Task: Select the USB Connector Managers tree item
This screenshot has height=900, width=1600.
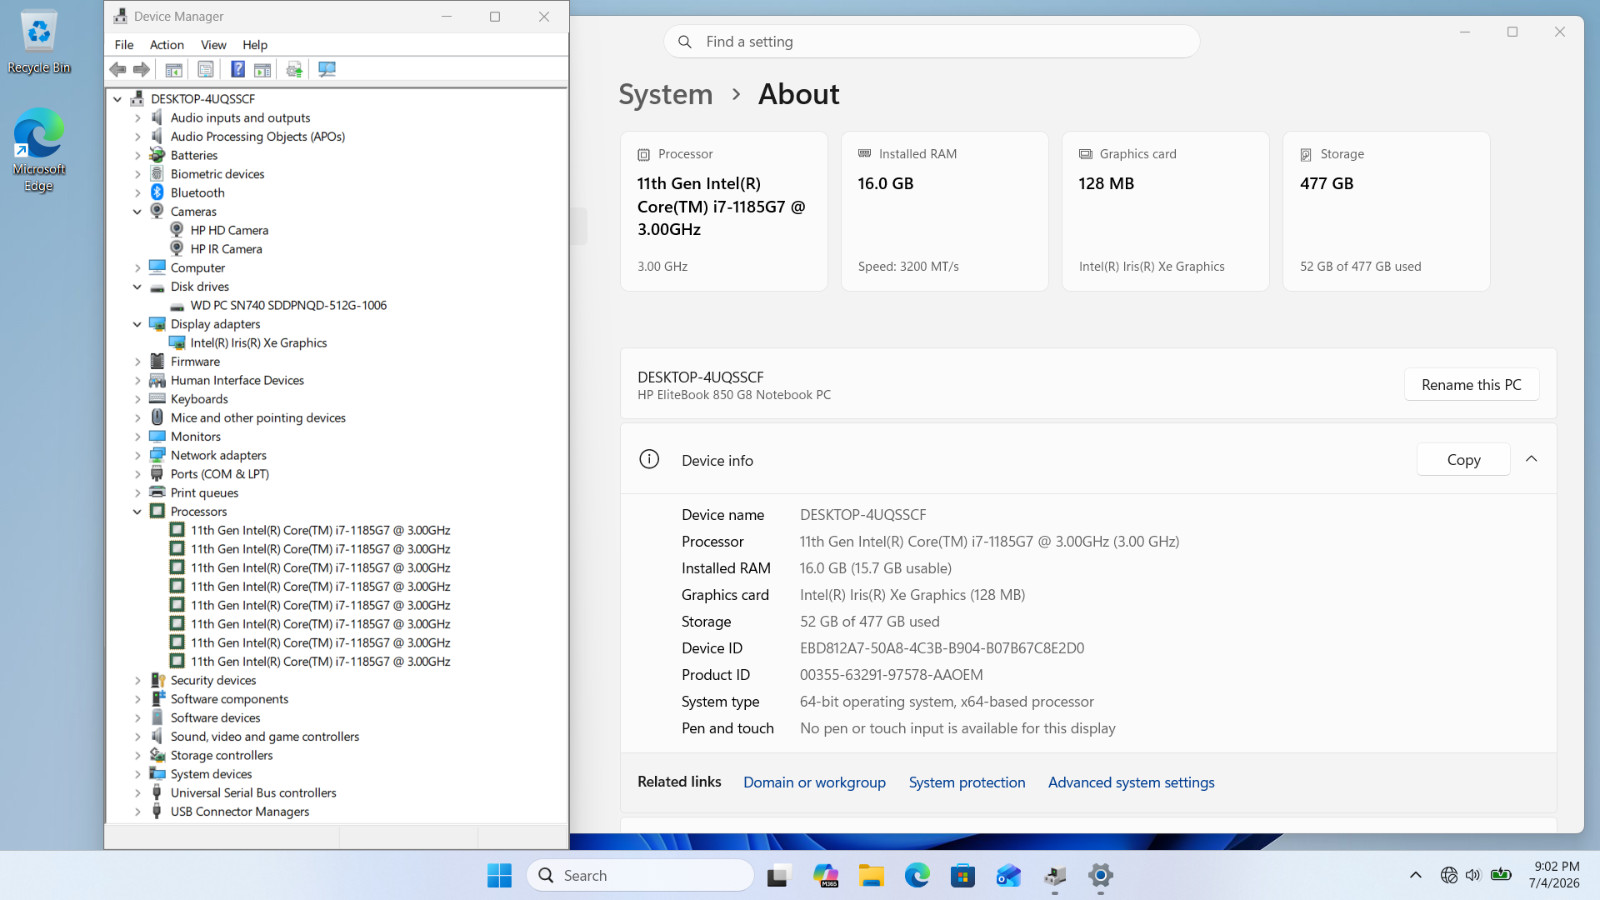Action: pos(239,812)
